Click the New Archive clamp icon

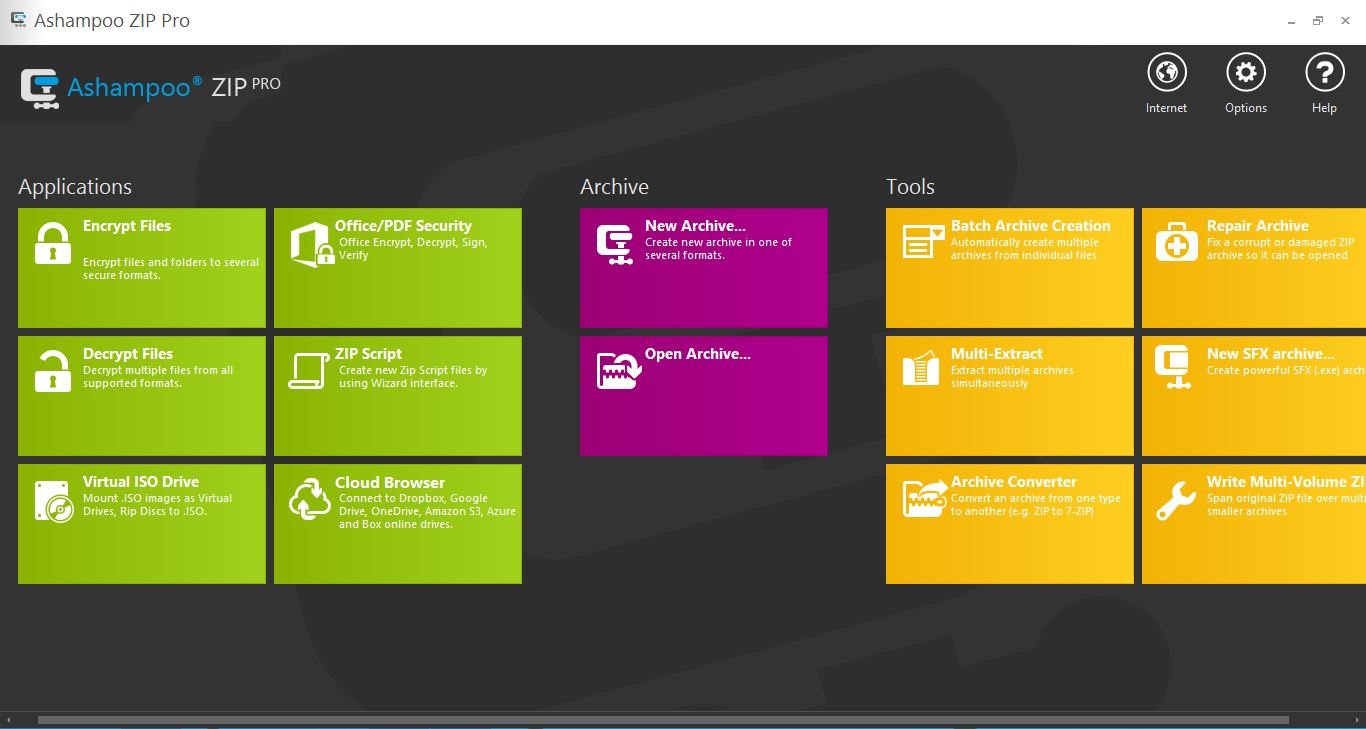pyautogui.click(x=614, y=244)
